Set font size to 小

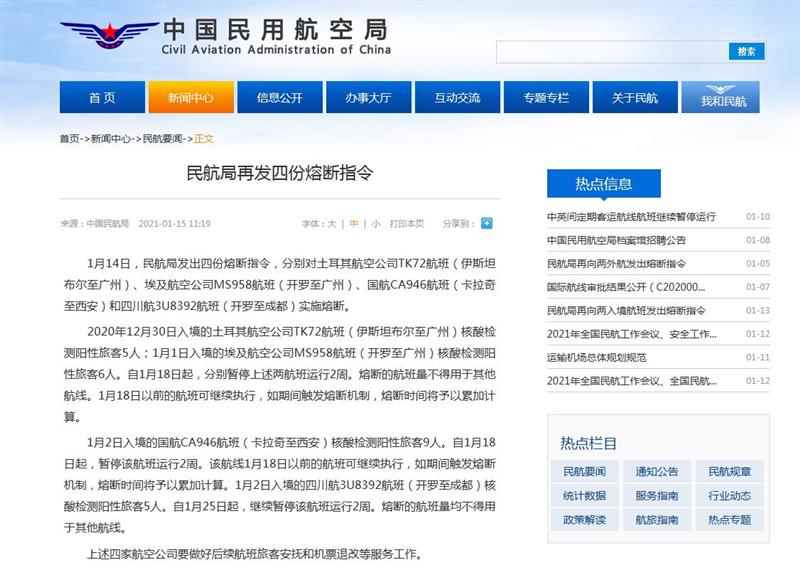(375, 224)
